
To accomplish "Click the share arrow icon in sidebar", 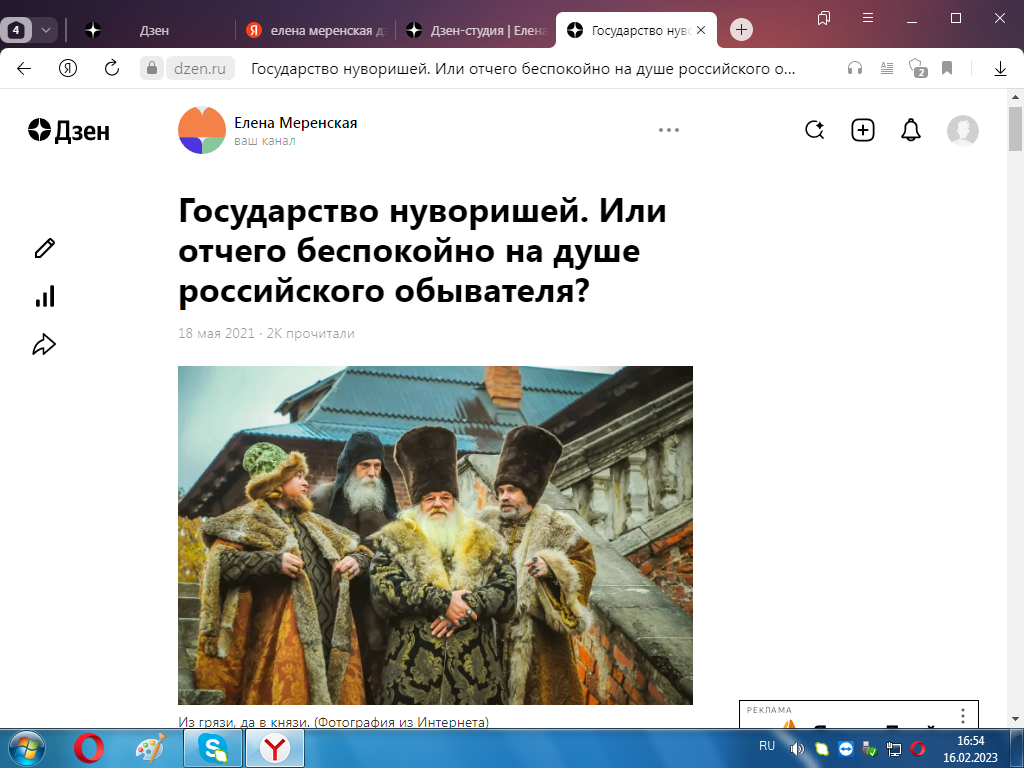I will (x=44, y=344).
